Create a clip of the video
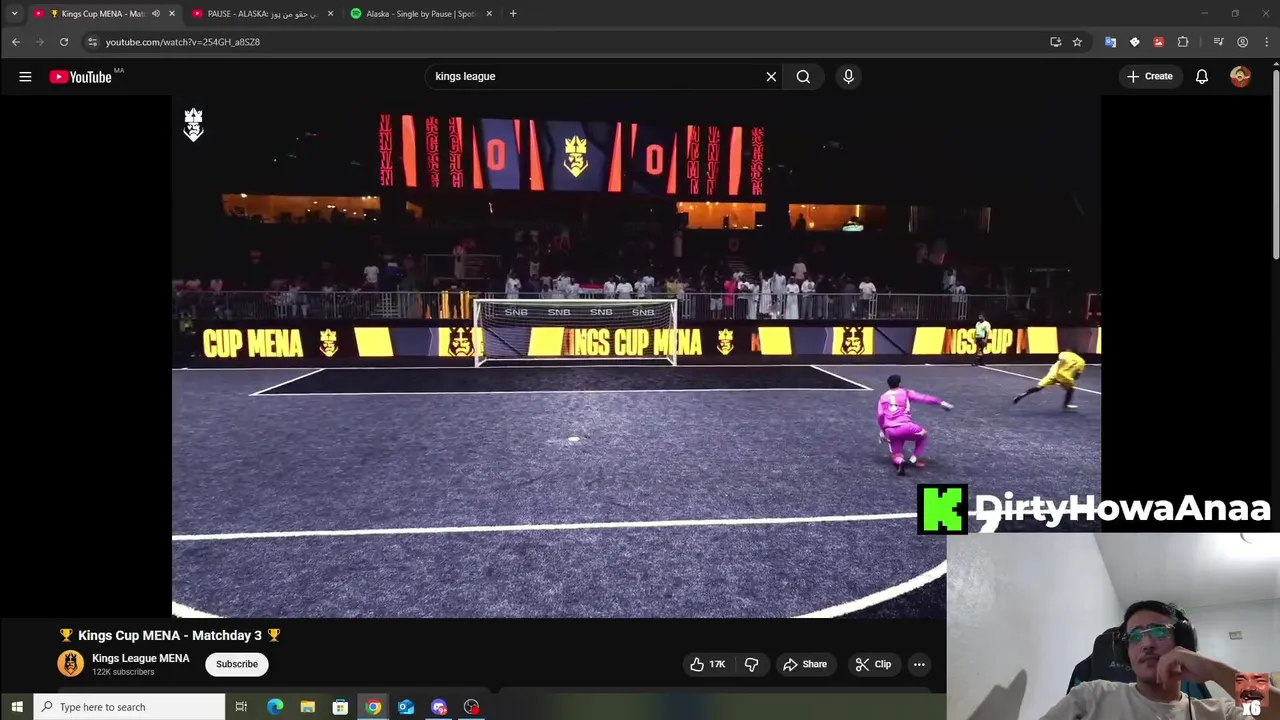The width and height of the screenshot is (1280, 720). tap(873, 664)
